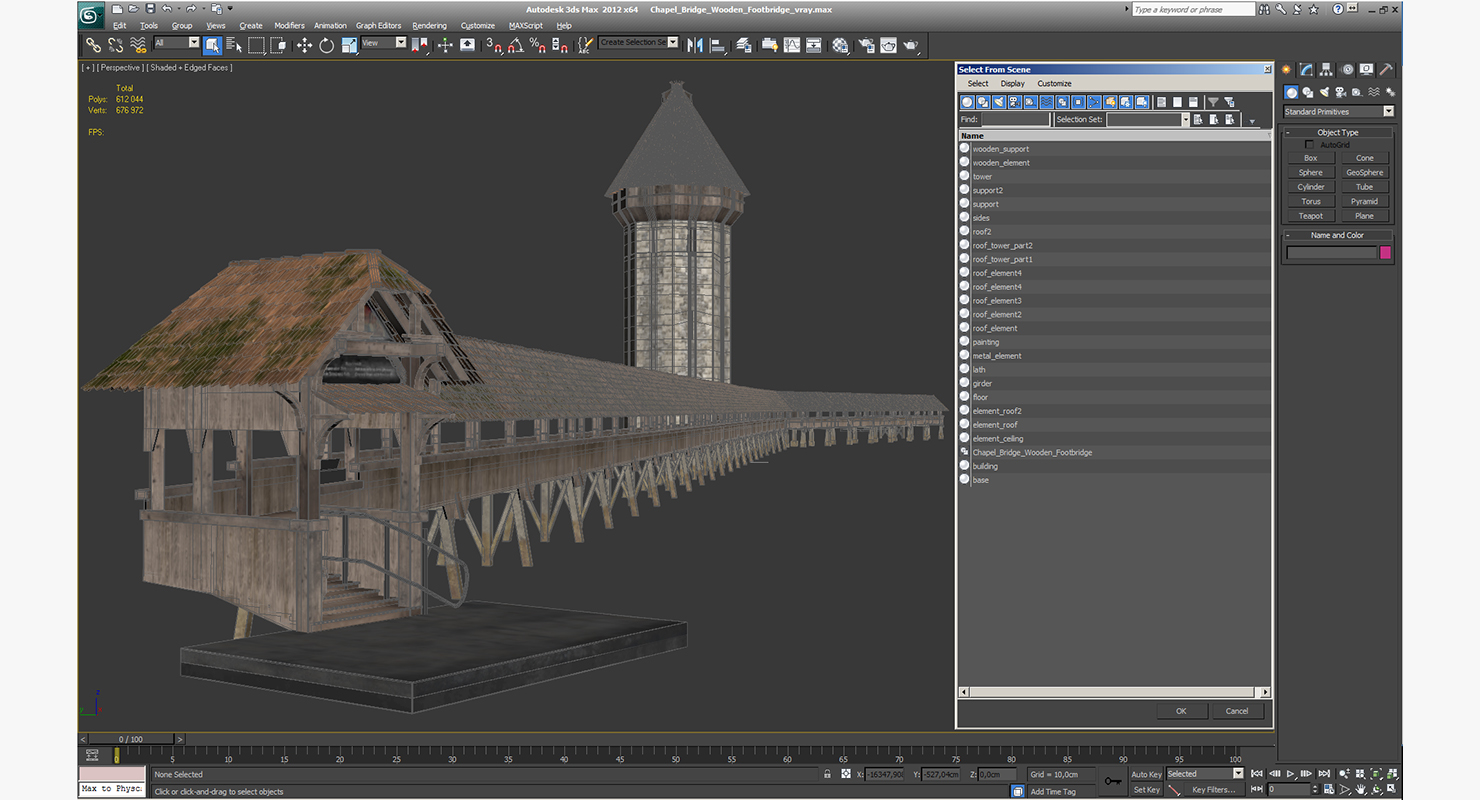Open the reference coordinate 'View' dropdown

[384, 43]
